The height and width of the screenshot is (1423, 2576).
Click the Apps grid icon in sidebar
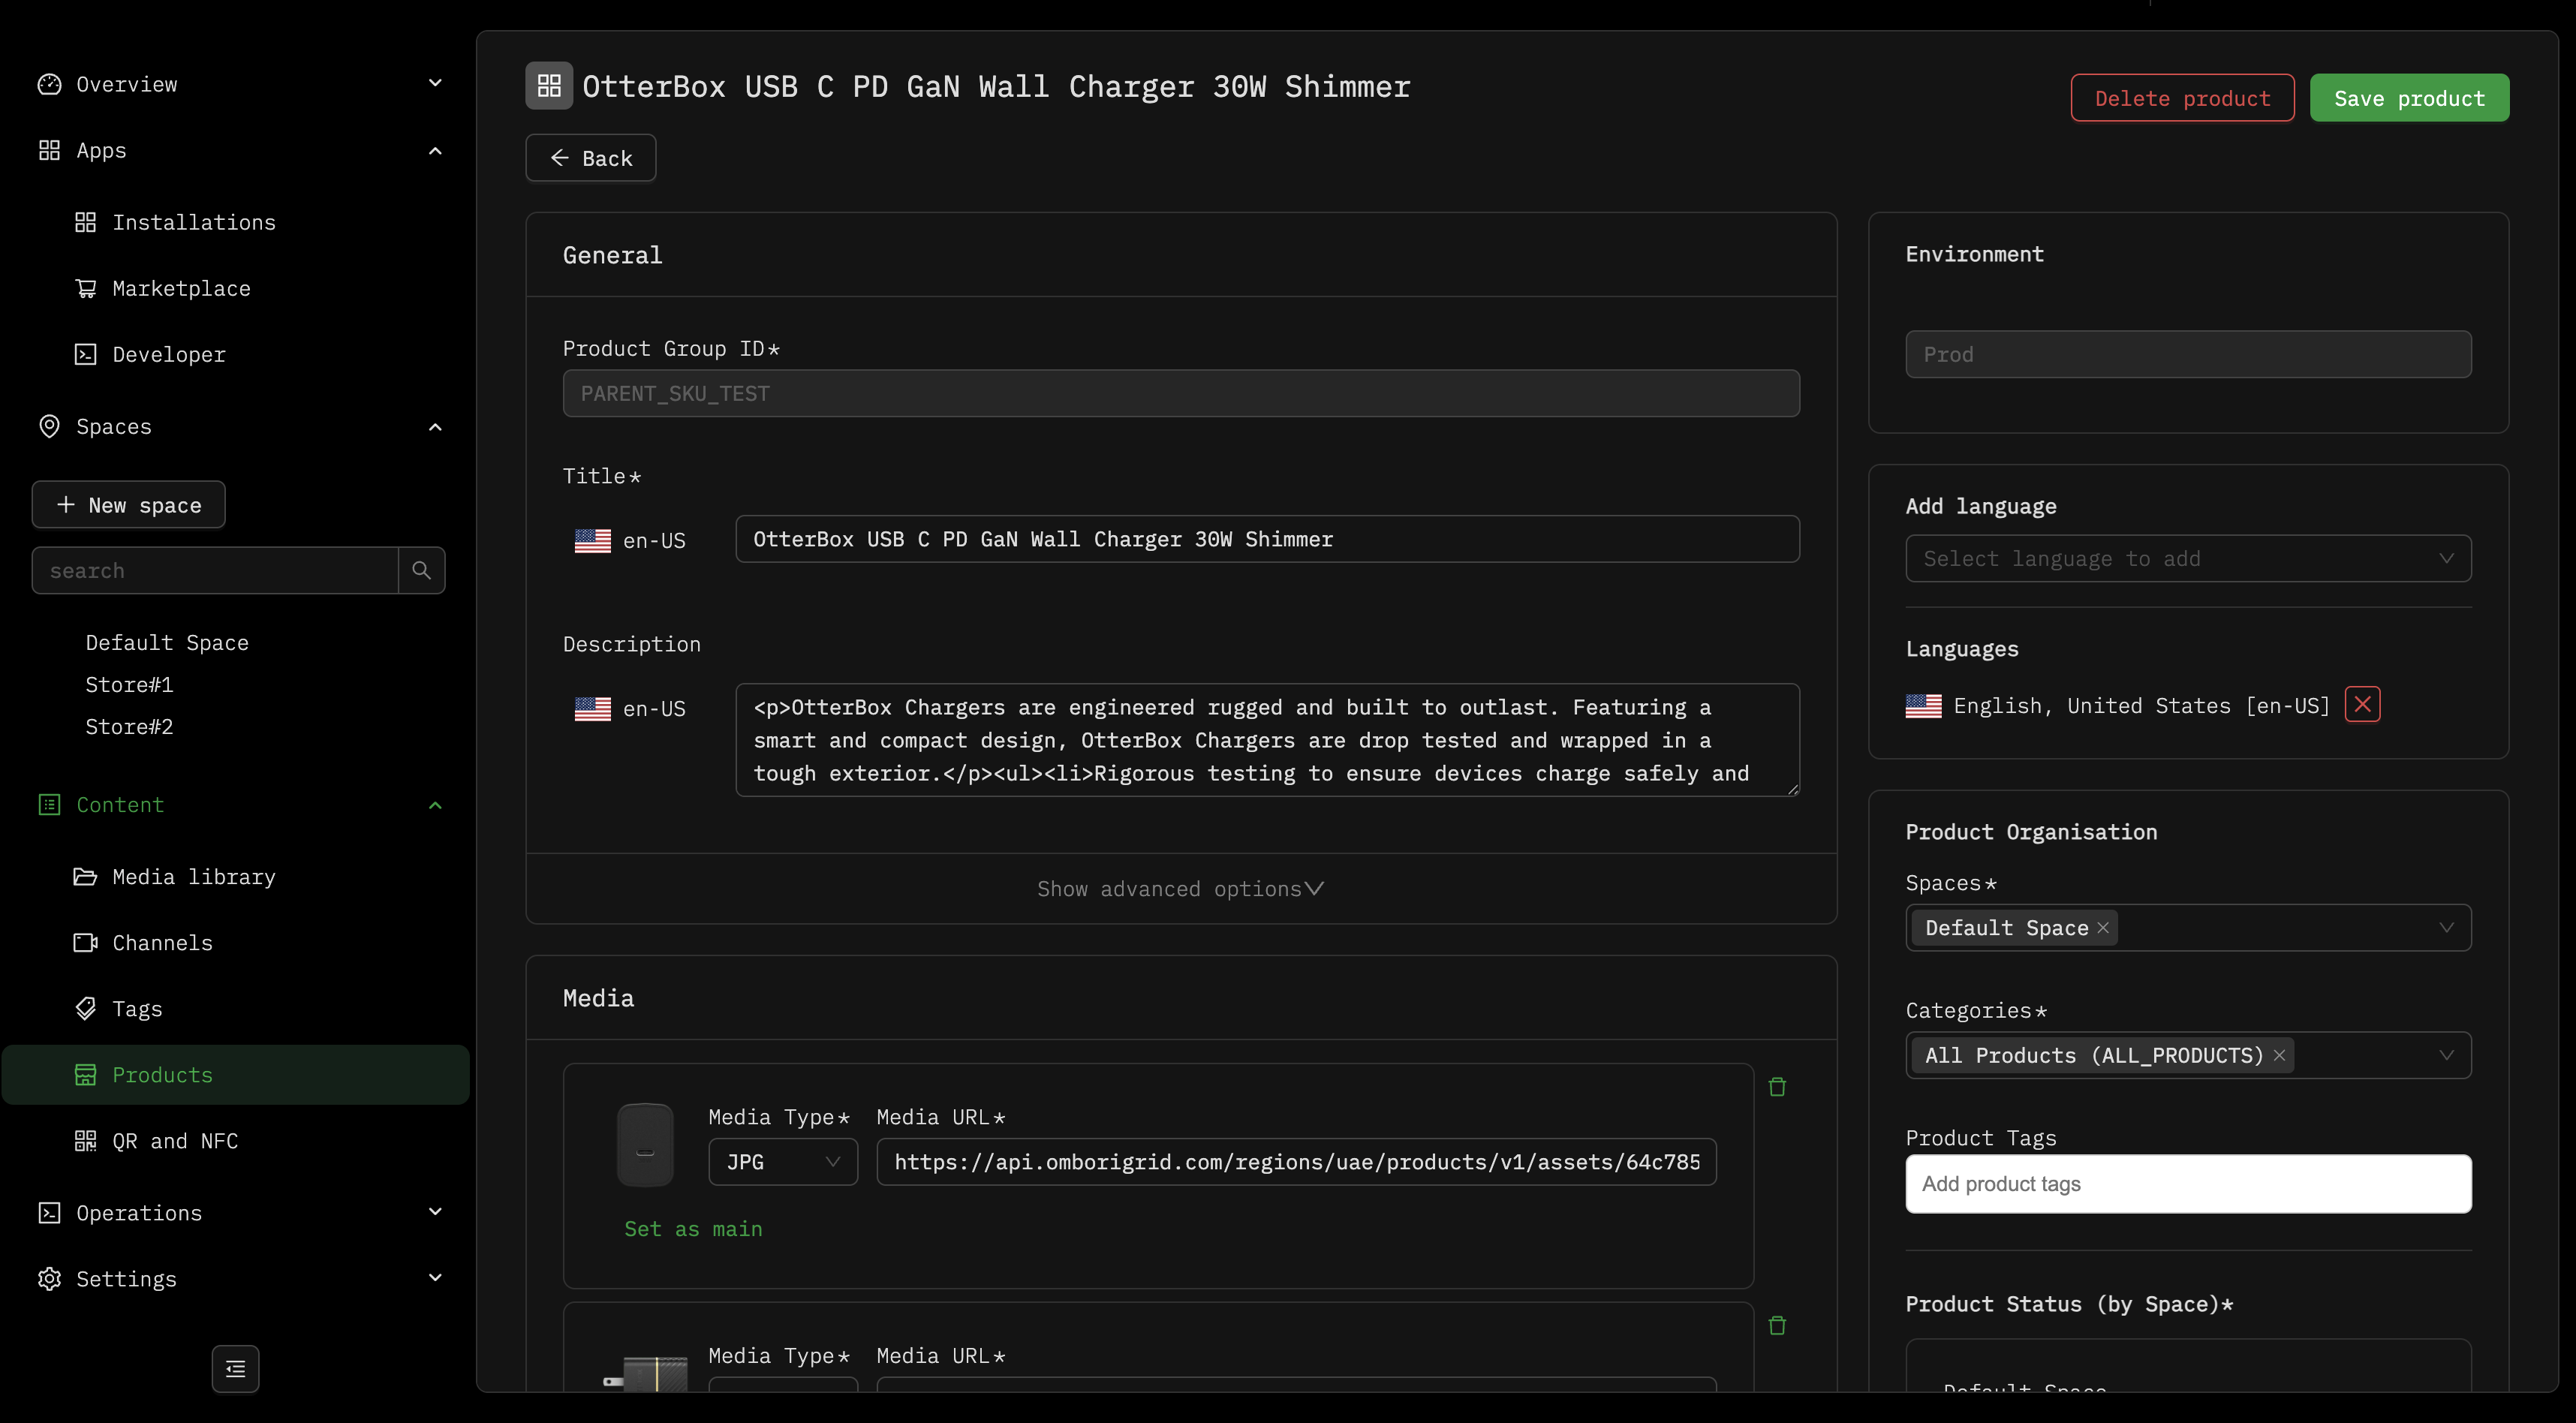(49, 150)
